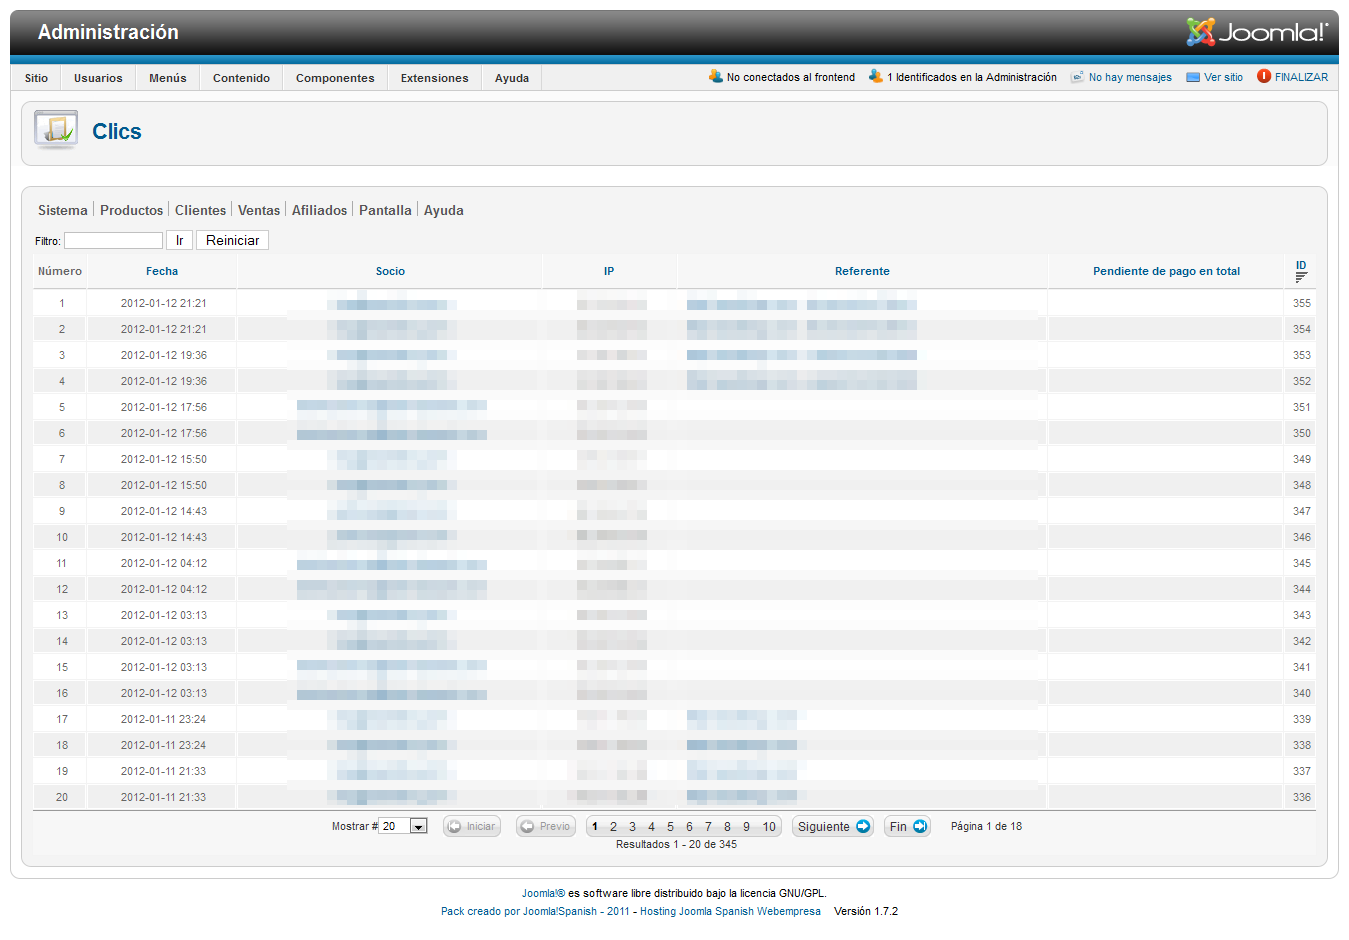Open the Productos submenu
This screenshot has width=1349, height=940.
pos(131,210)
